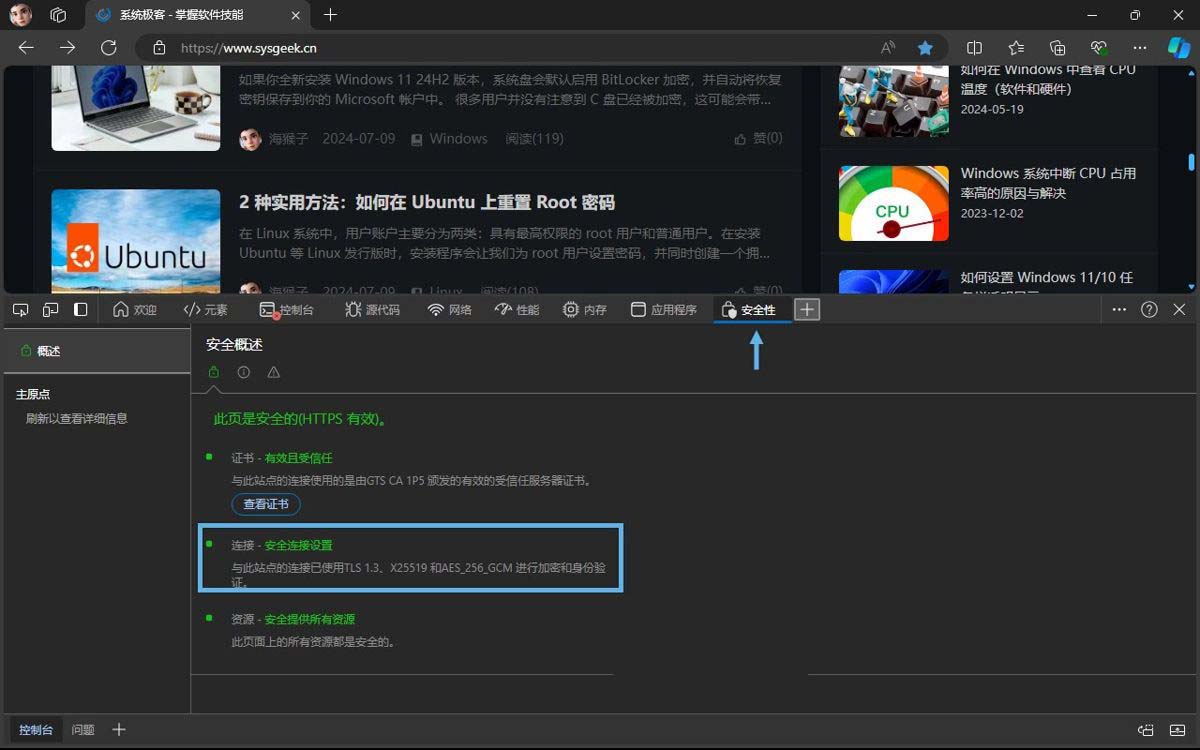Open the 源代码 DevTools tab
The height and width of the screenshot is (750, 1200).
(372, 310)
